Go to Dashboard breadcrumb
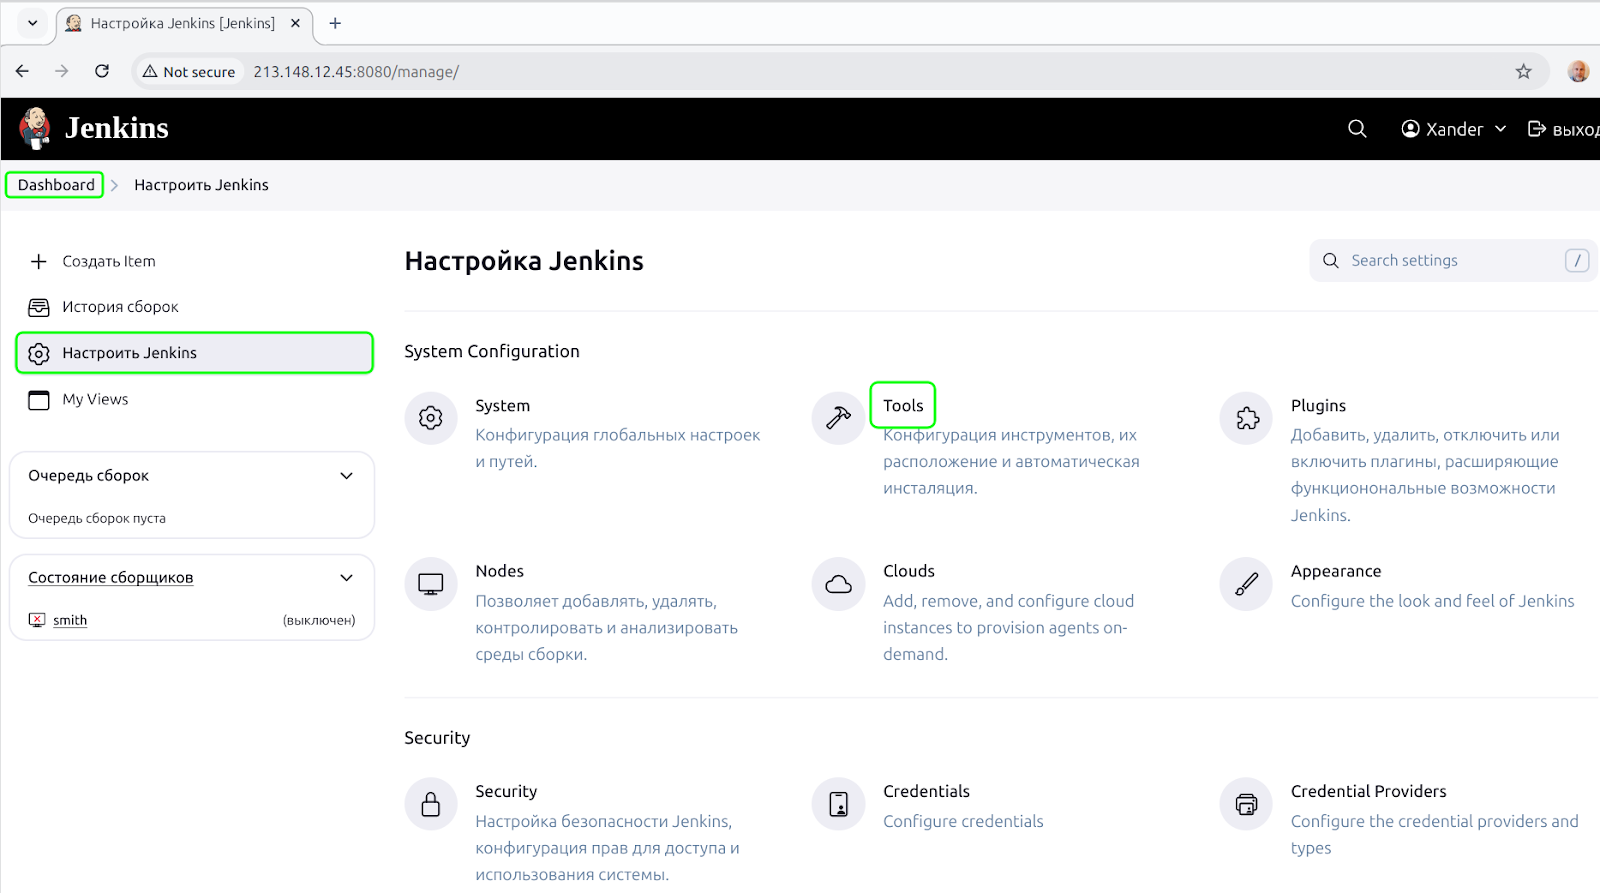The image size is (1600, 893). pos(56,185)
